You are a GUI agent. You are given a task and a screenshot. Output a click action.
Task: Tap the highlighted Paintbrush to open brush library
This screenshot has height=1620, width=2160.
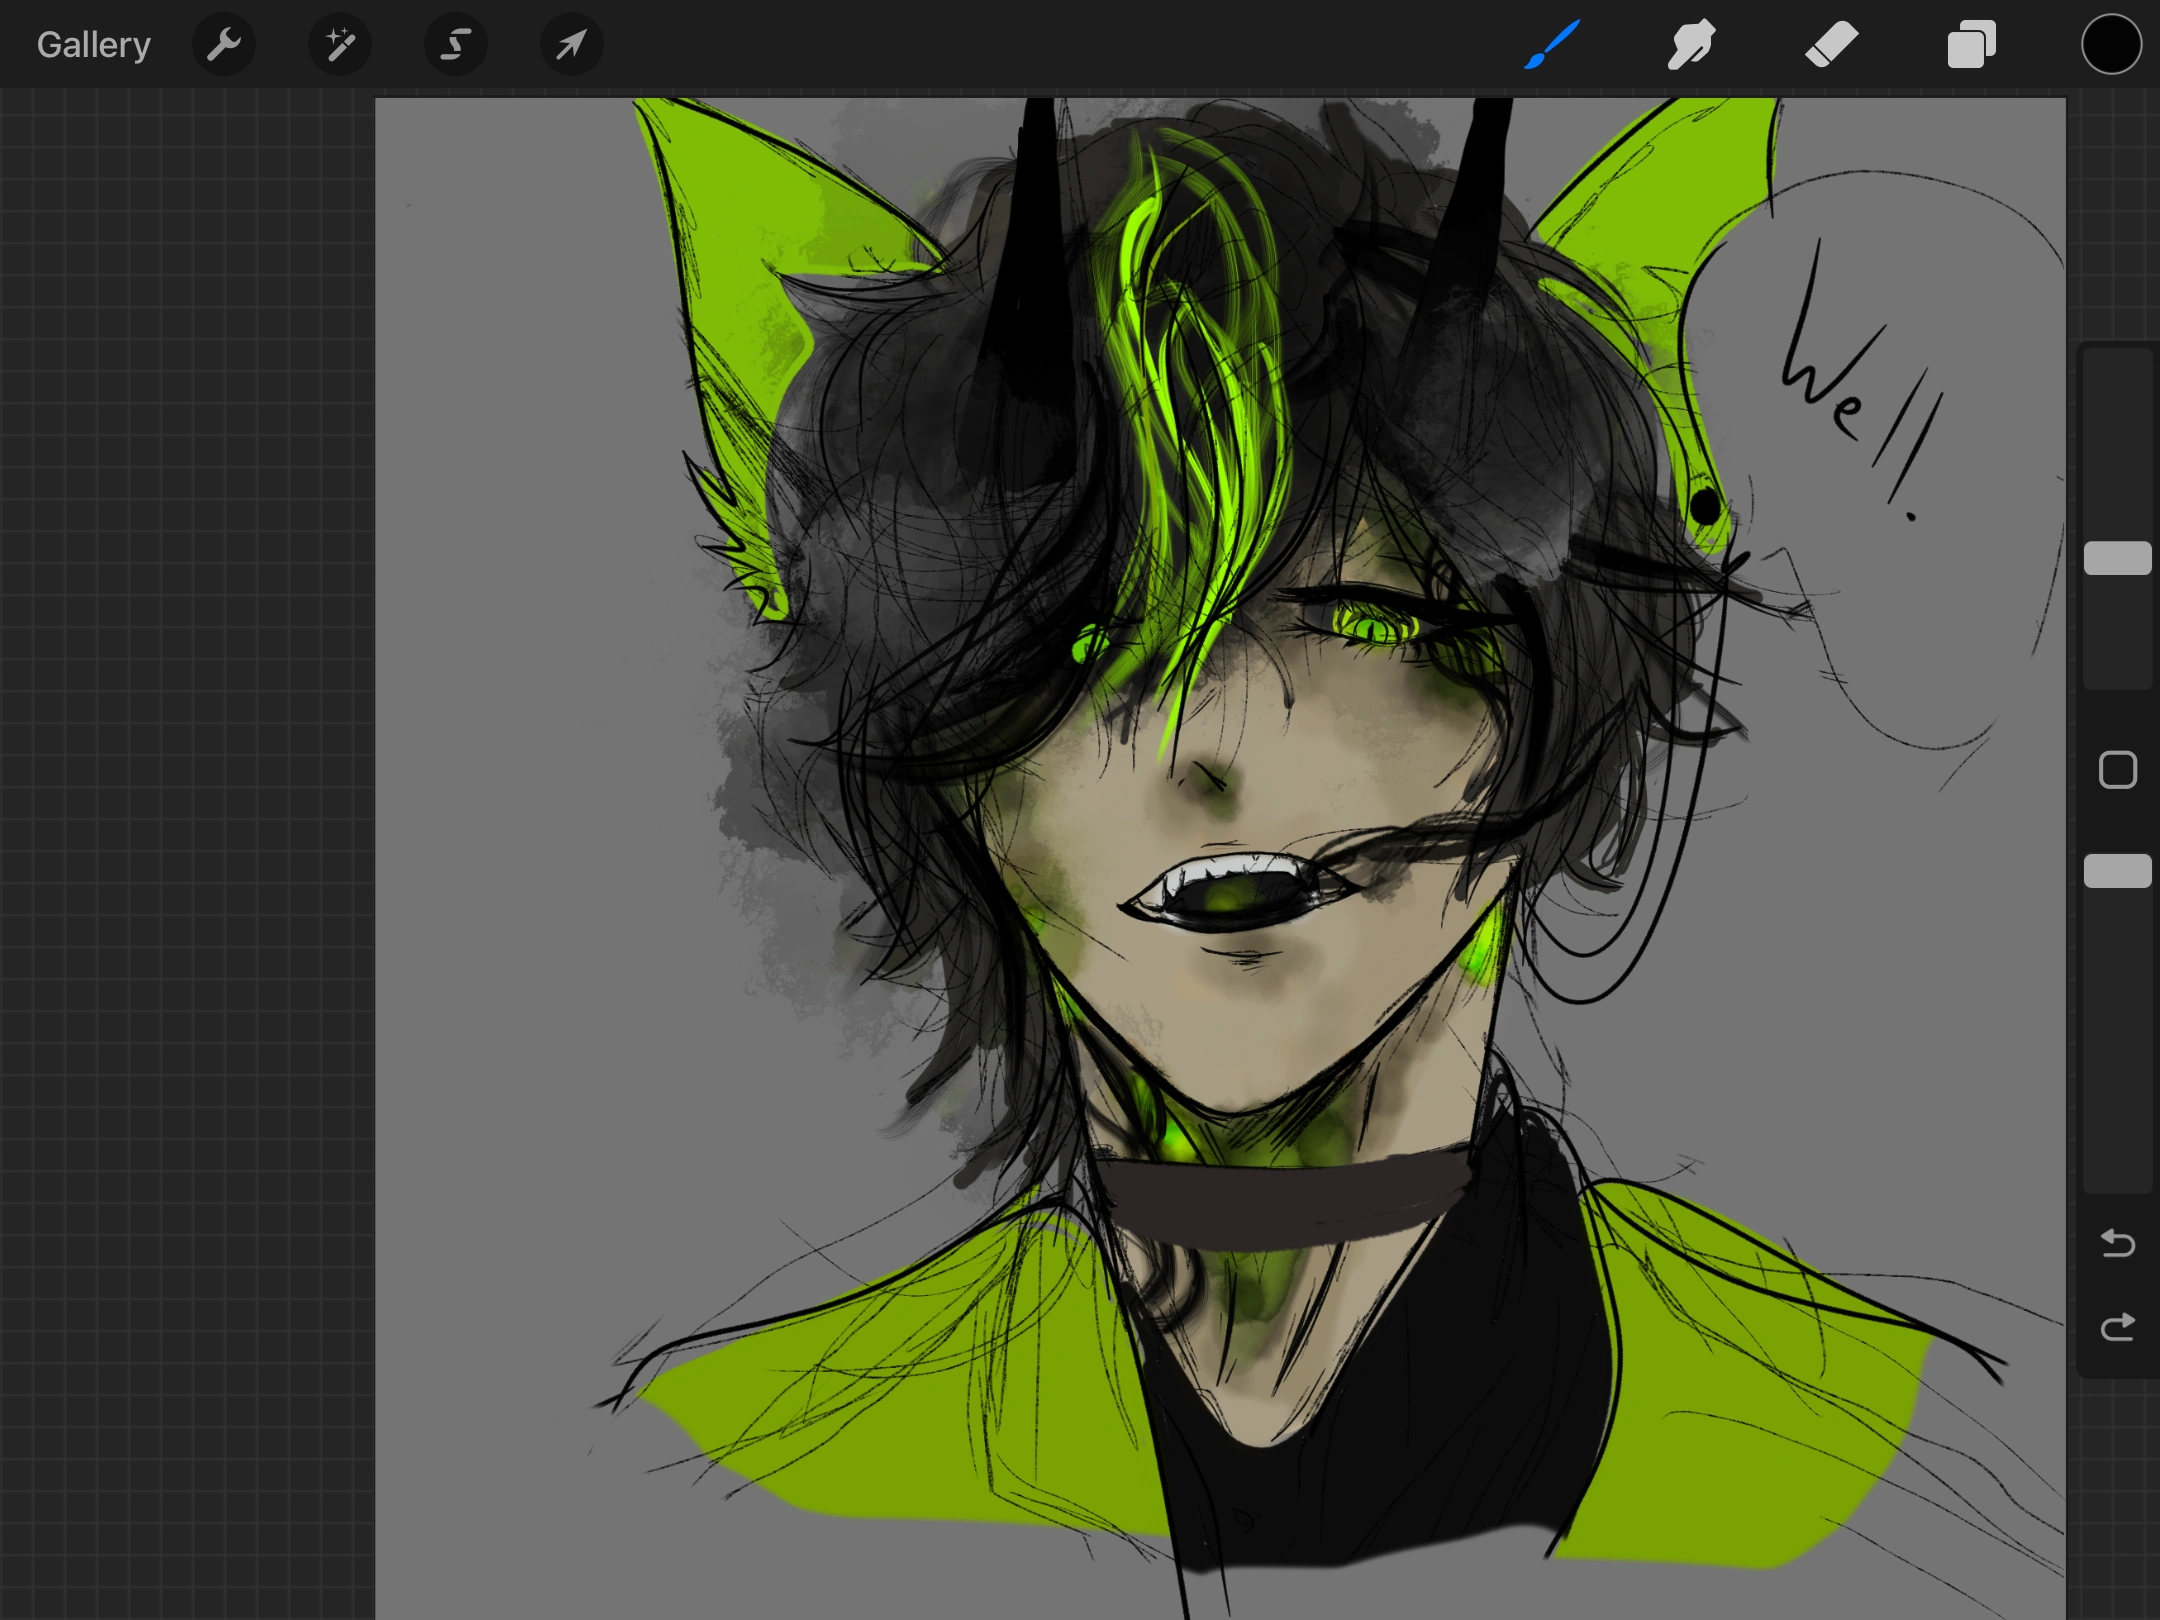[1551, 44]
